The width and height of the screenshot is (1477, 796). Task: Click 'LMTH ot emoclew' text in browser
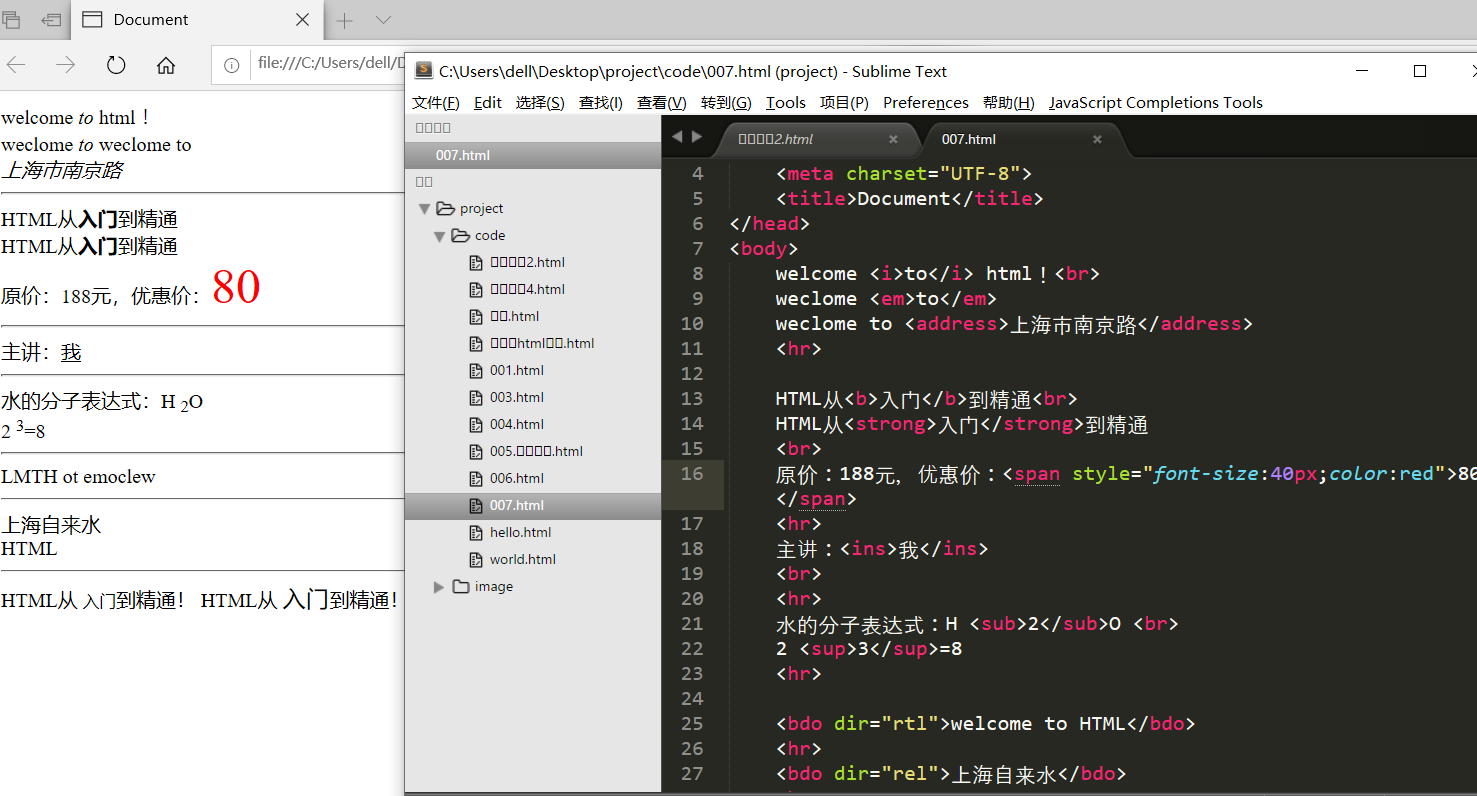pyautogui.click(x=78, y=477)
